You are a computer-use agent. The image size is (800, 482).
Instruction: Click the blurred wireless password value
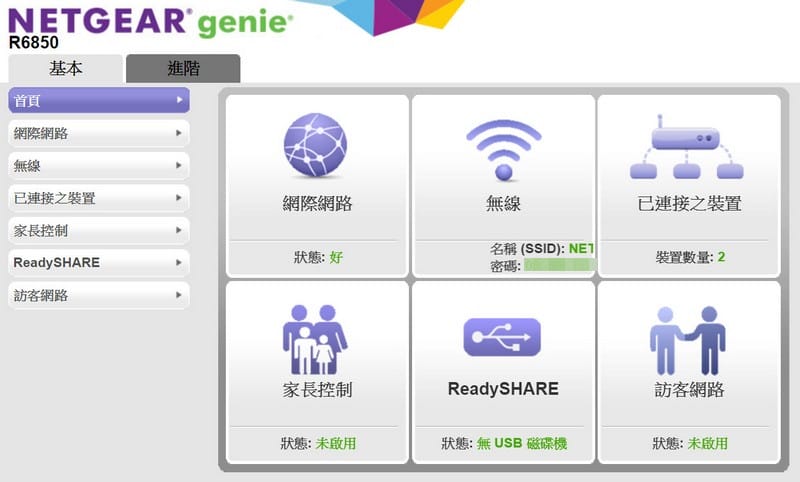click(x=560, y=265)
